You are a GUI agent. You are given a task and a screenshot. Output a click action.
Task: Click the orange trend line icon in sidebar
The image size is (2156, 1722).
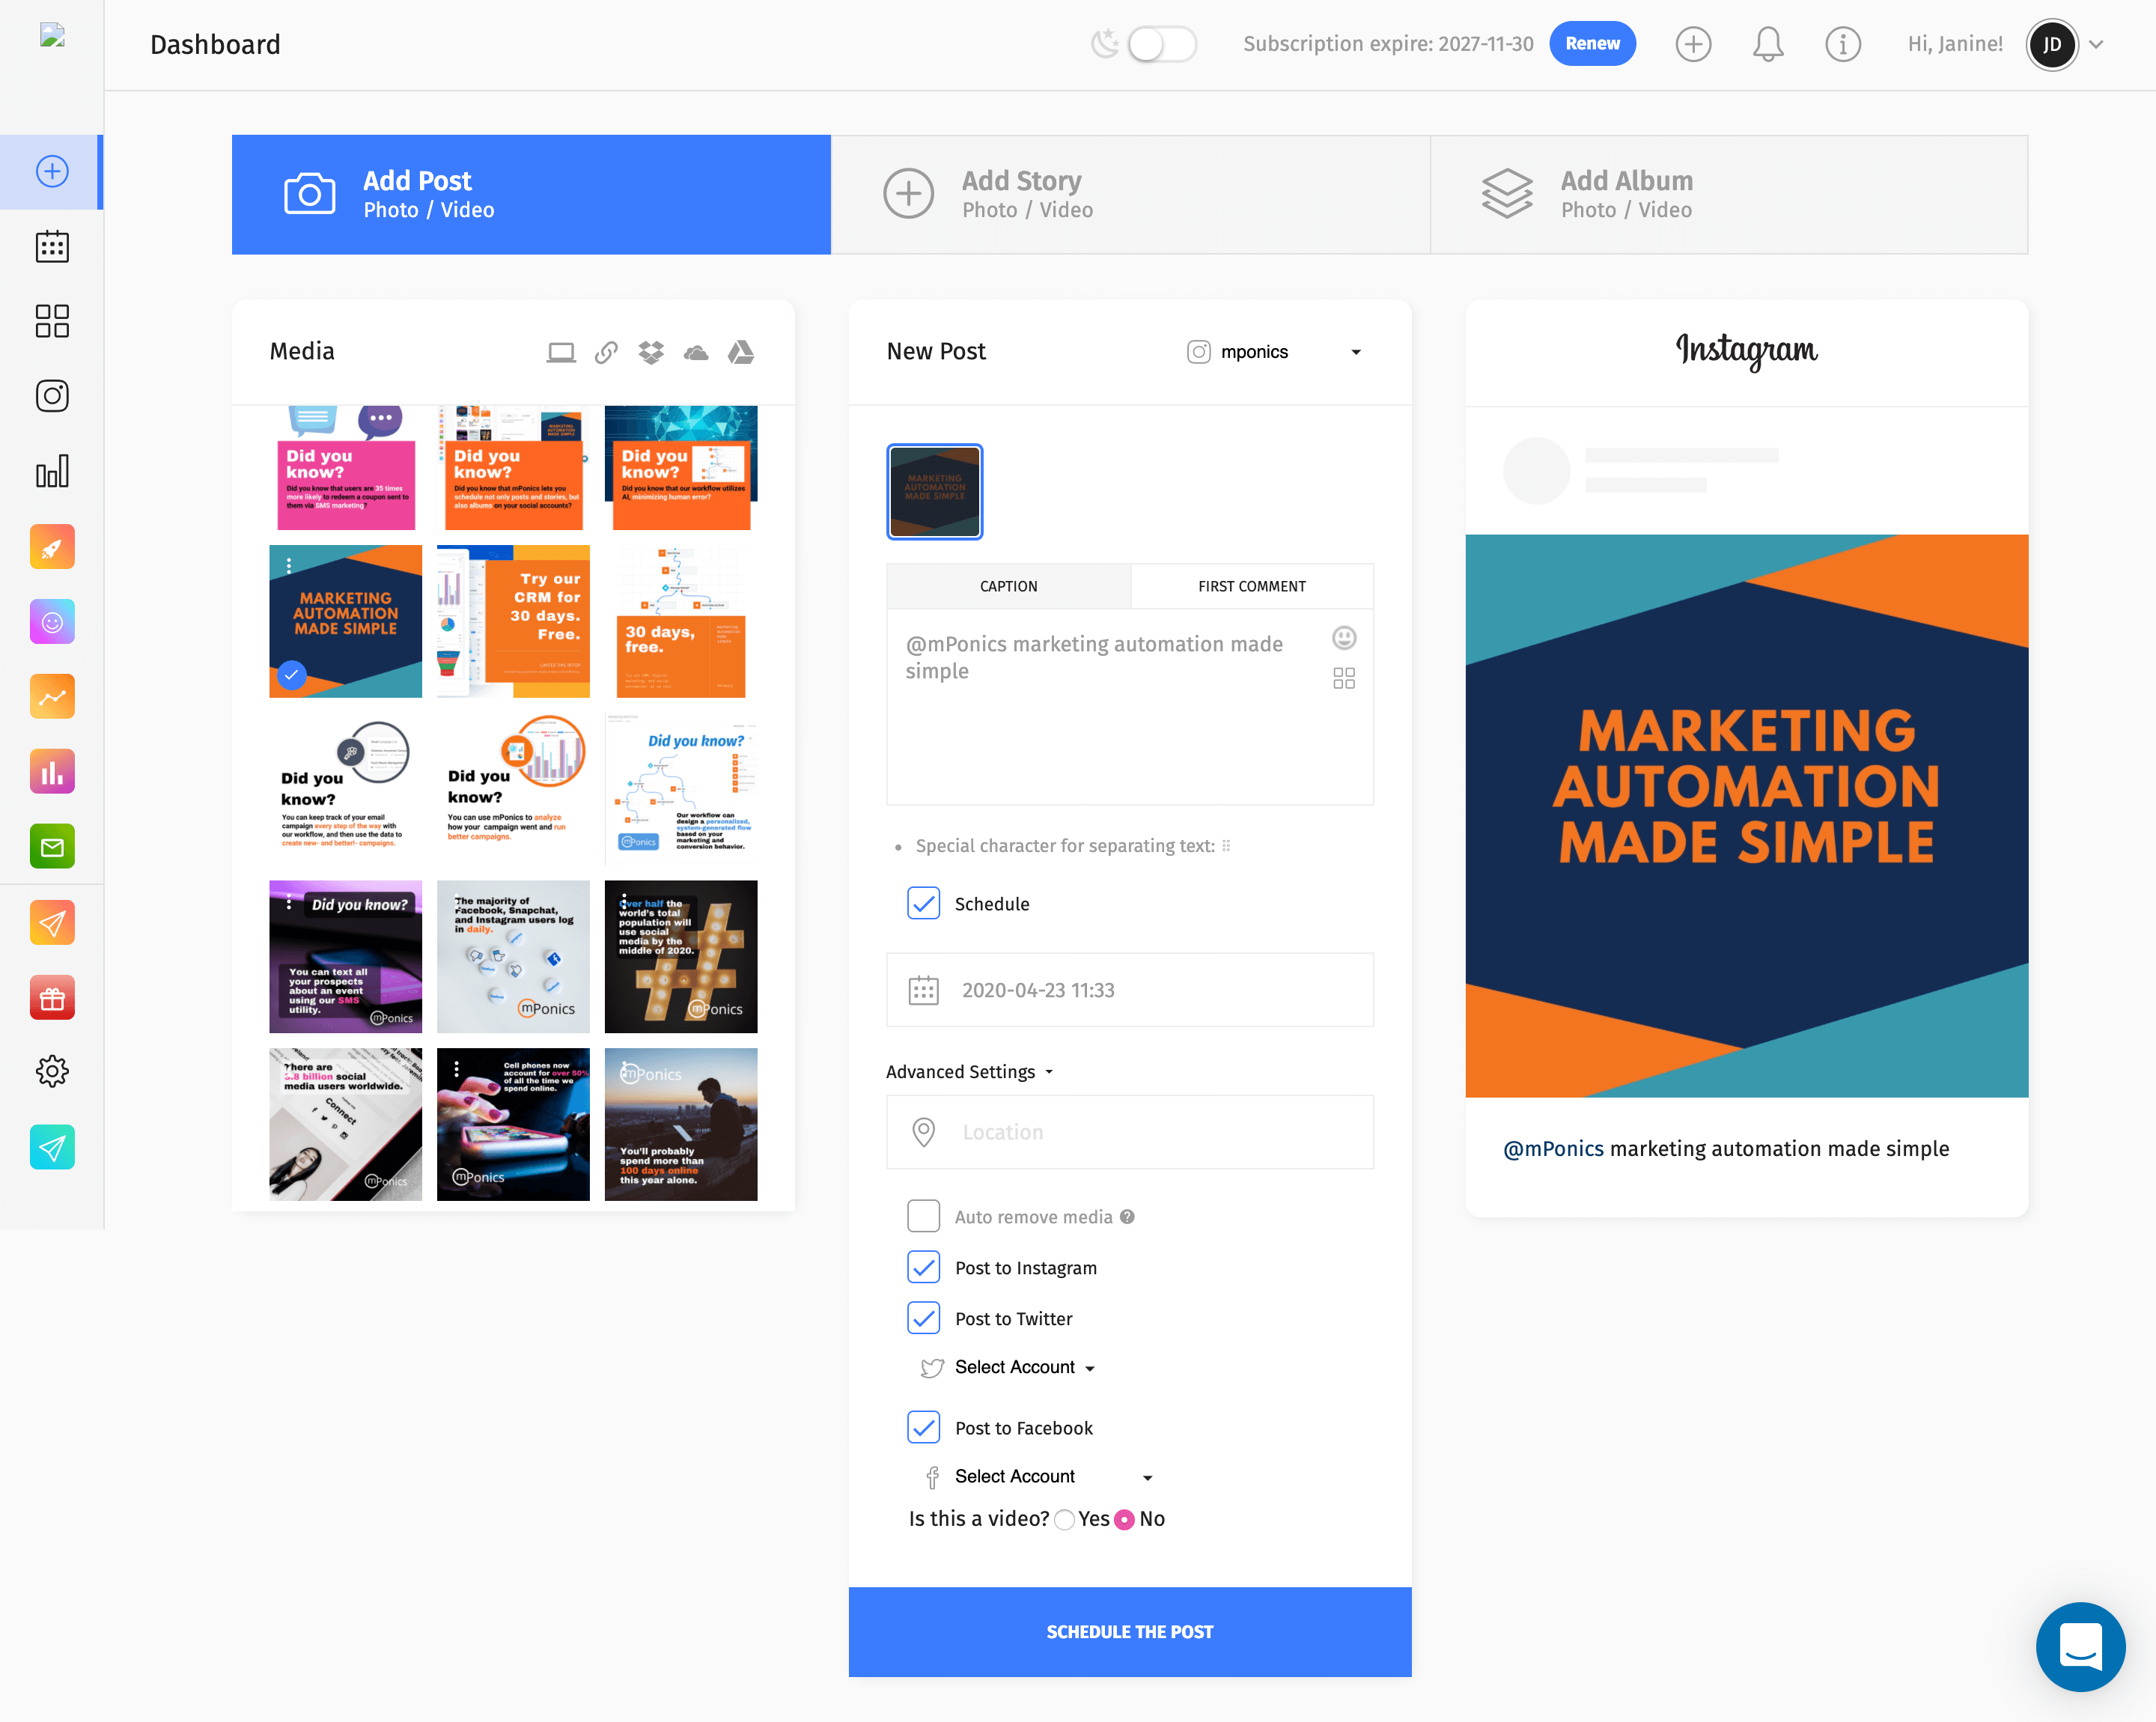[x=52, y=697]
